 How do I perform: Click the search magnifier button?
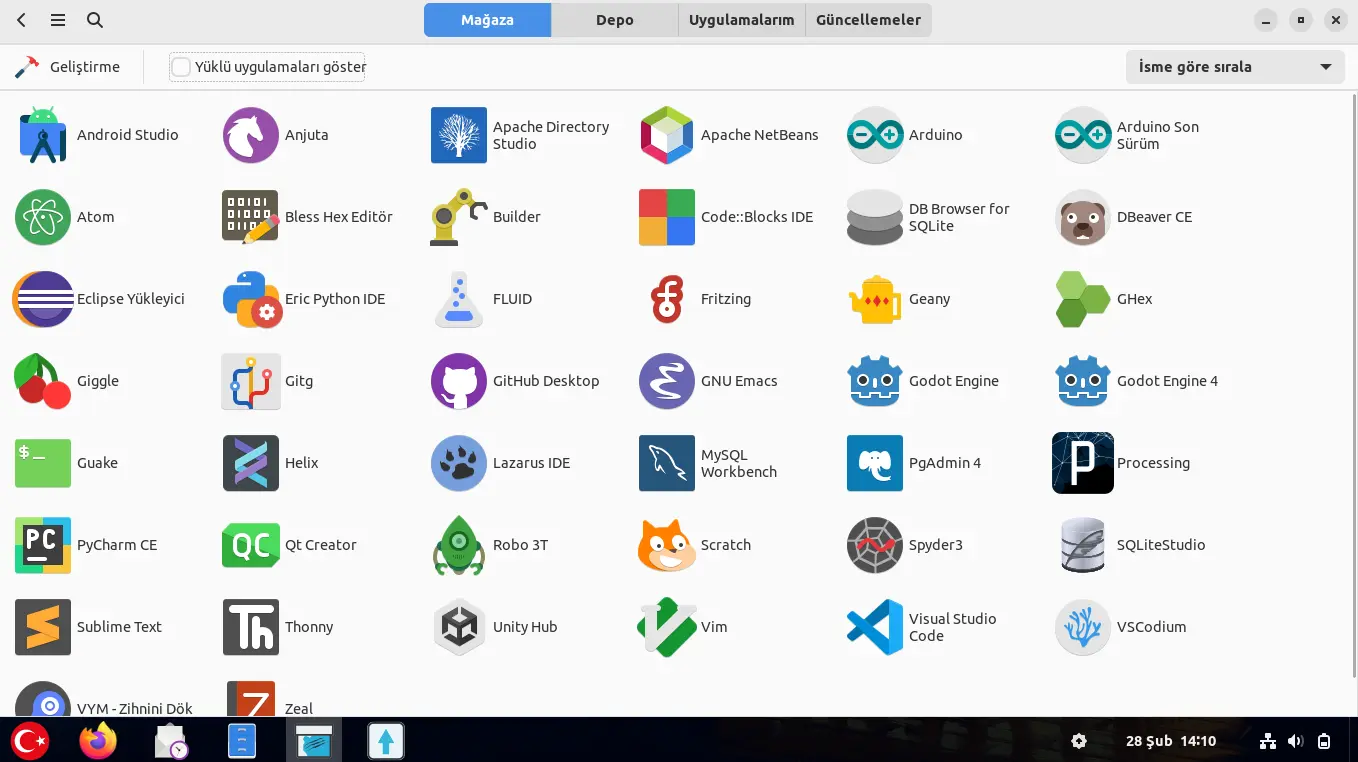click(95, 20)
